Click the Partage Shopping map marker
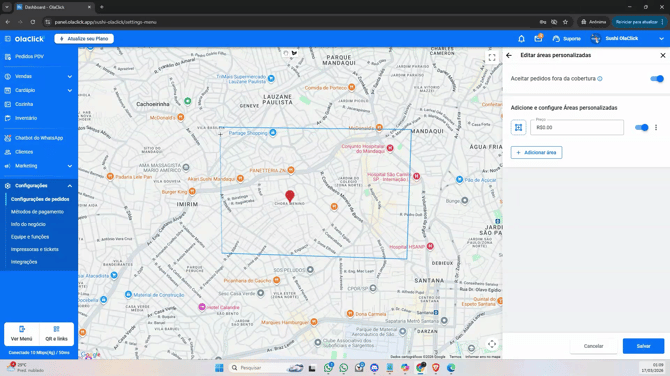The width and height of the screenshot is (670, 376). click(273, 132)
